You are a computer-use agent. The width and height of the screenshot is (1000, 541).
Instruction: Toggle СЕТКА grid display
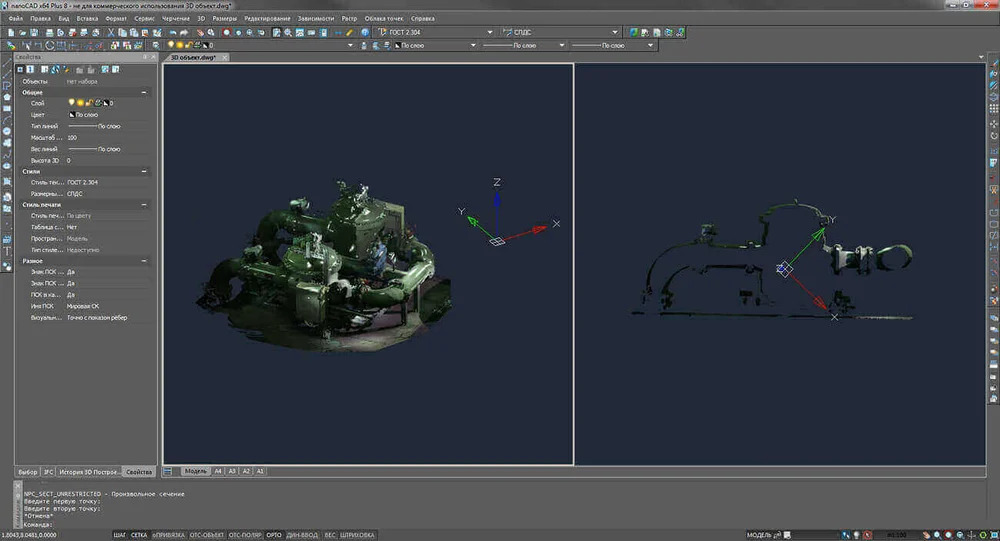click(x=139, y=535)
